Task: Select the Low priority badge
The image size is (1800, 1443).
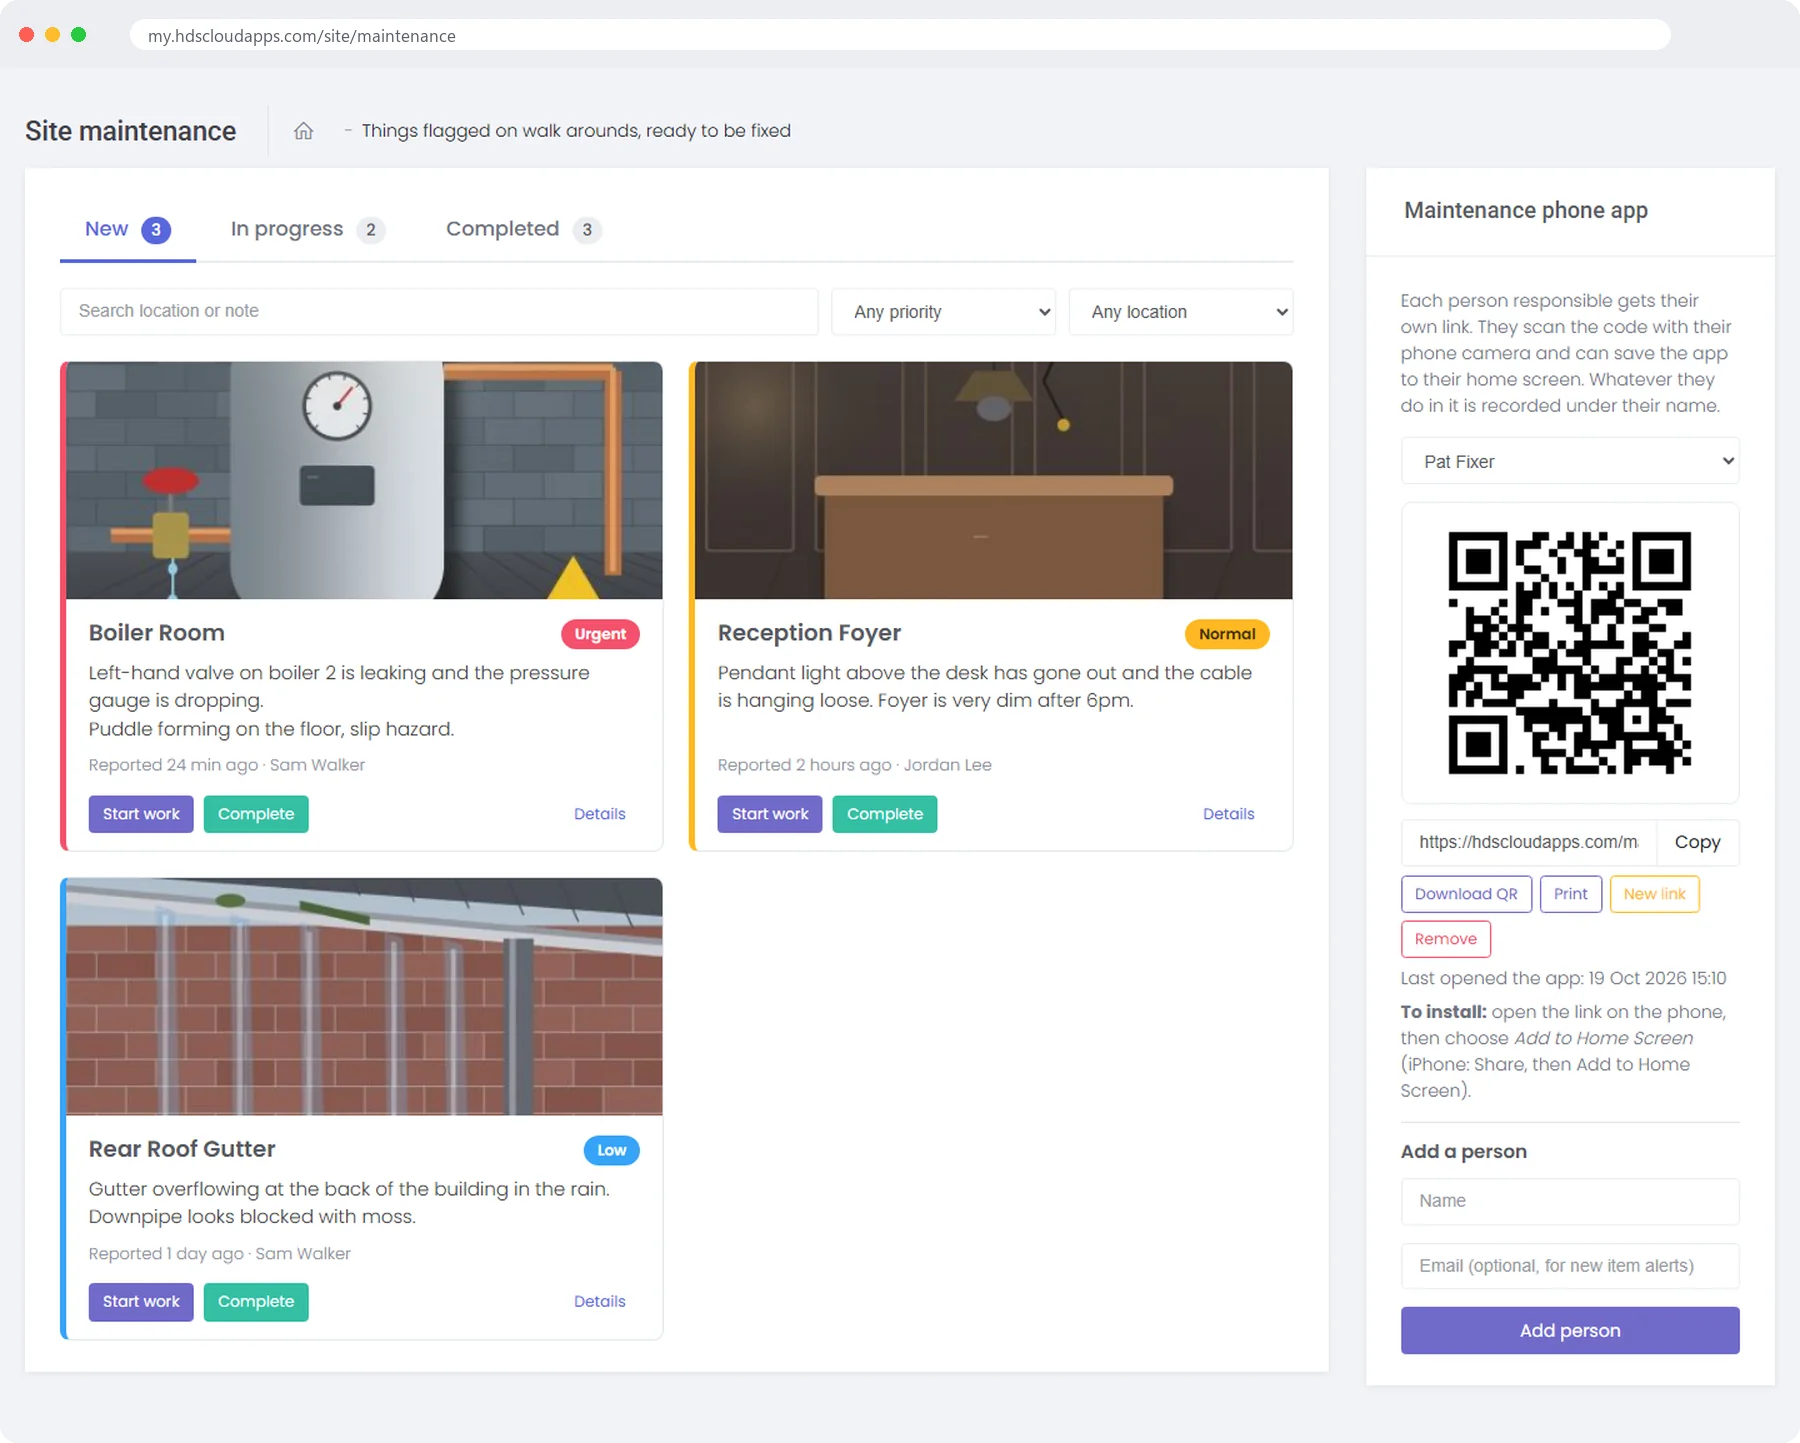Action: 612,1150
